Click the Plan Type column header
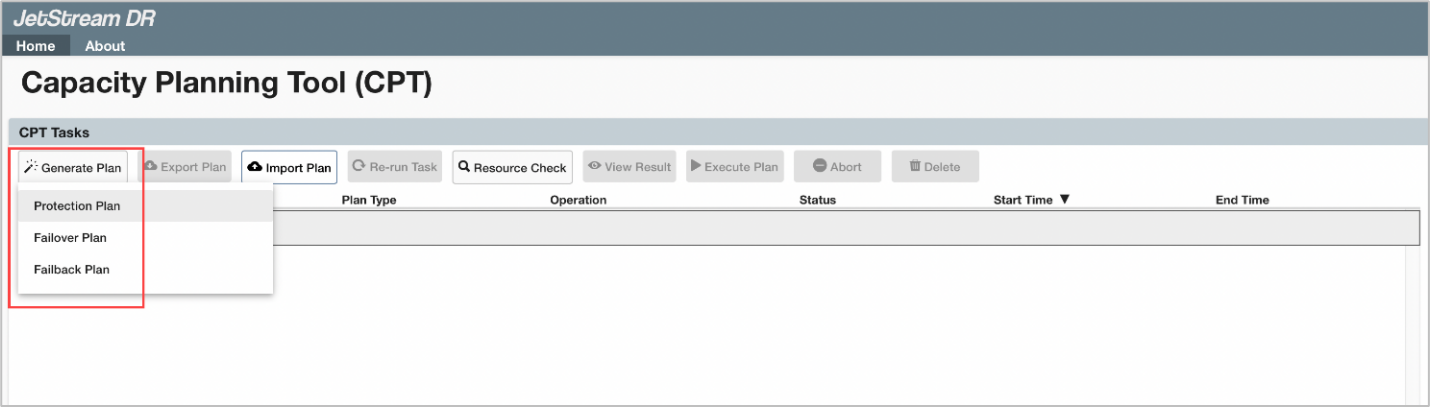This screenshot has height=407, width=1430. click(x=369, y=200)
